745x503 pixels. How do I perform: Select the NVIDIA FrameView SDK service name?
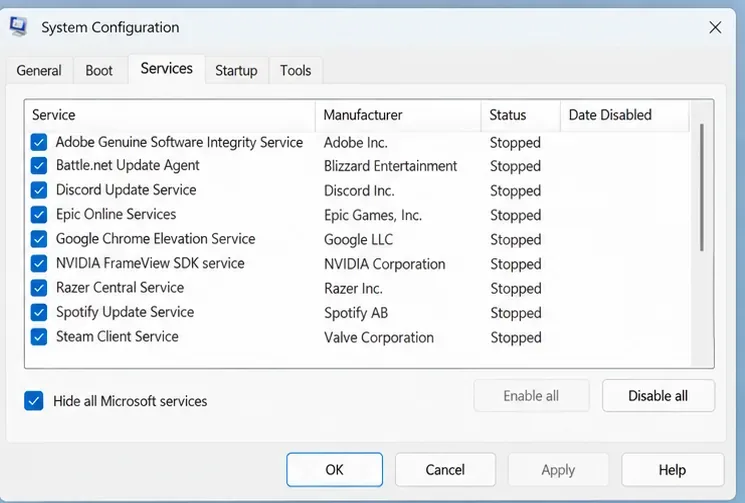[150, 263]
